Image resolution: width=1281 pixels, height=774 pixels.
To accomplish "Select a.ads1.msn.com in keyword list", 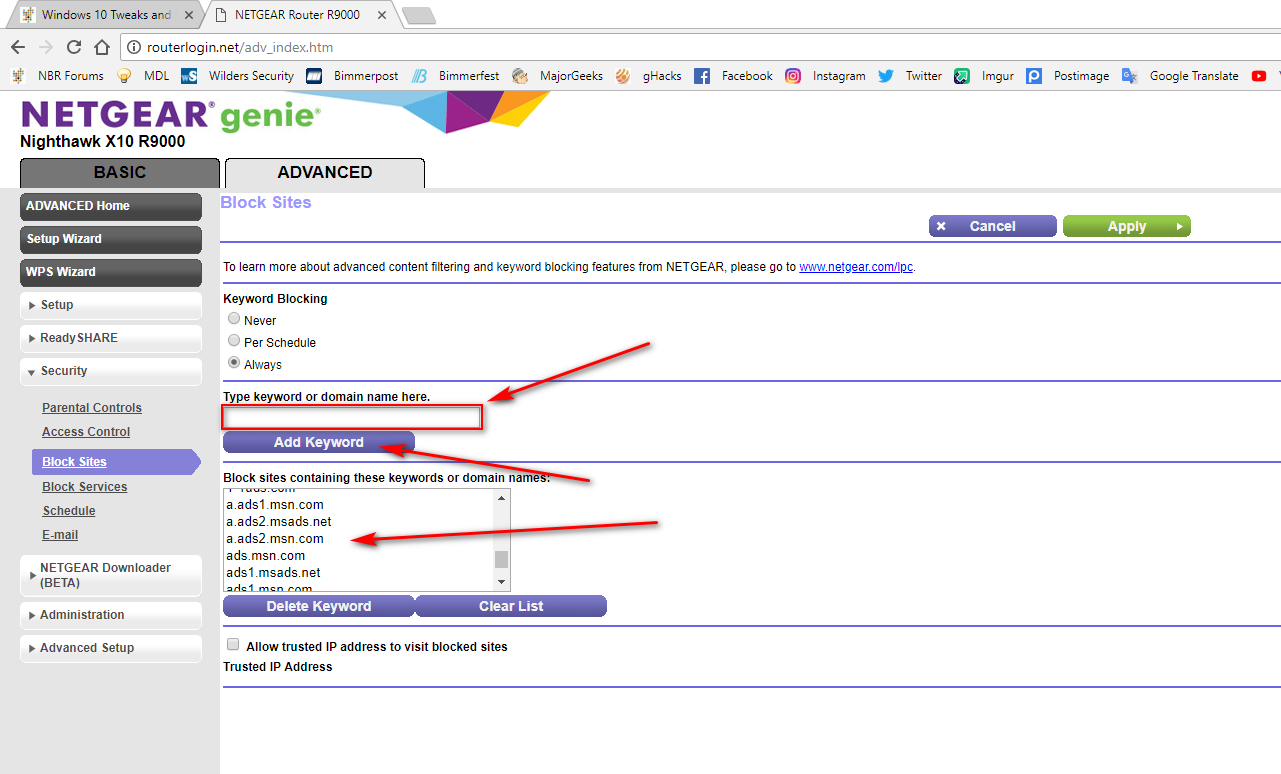I will coord(275,505).
